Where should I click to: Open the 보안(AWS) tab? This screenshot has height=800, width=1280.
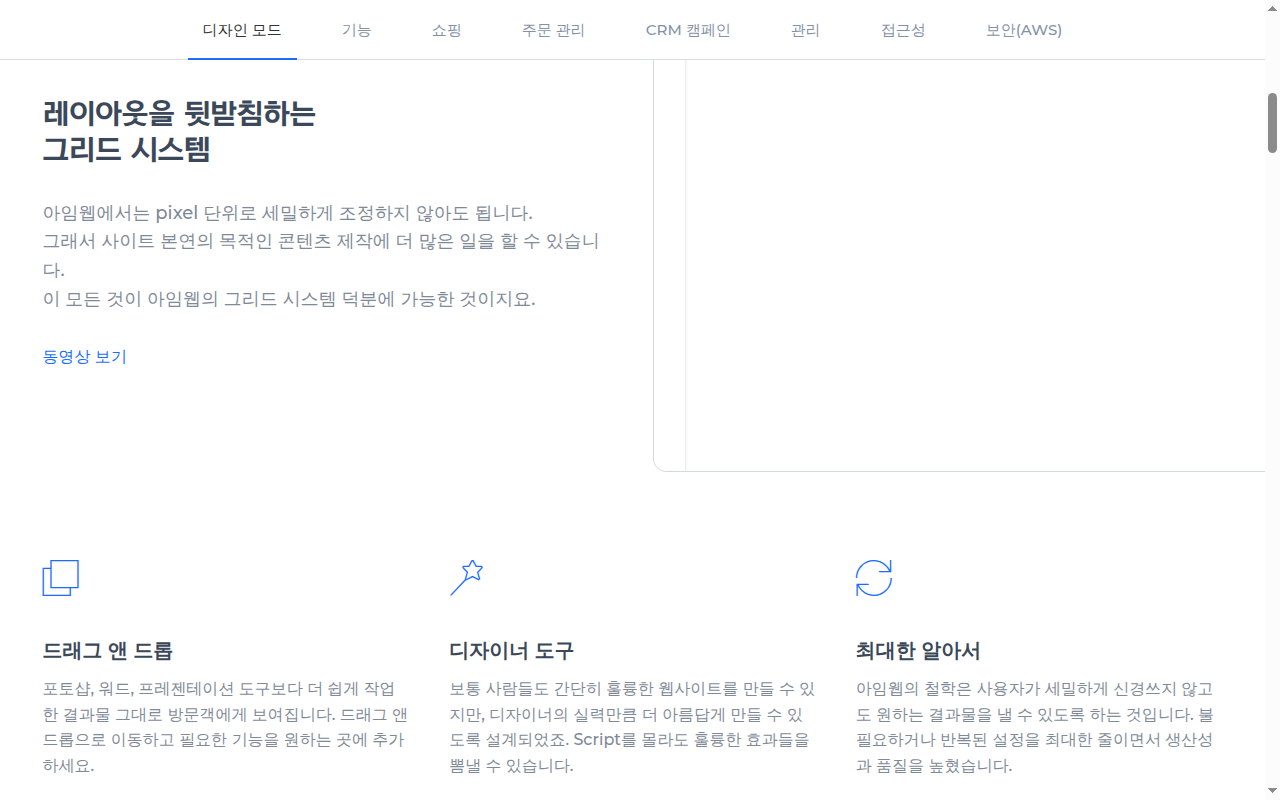(1024, 30)
